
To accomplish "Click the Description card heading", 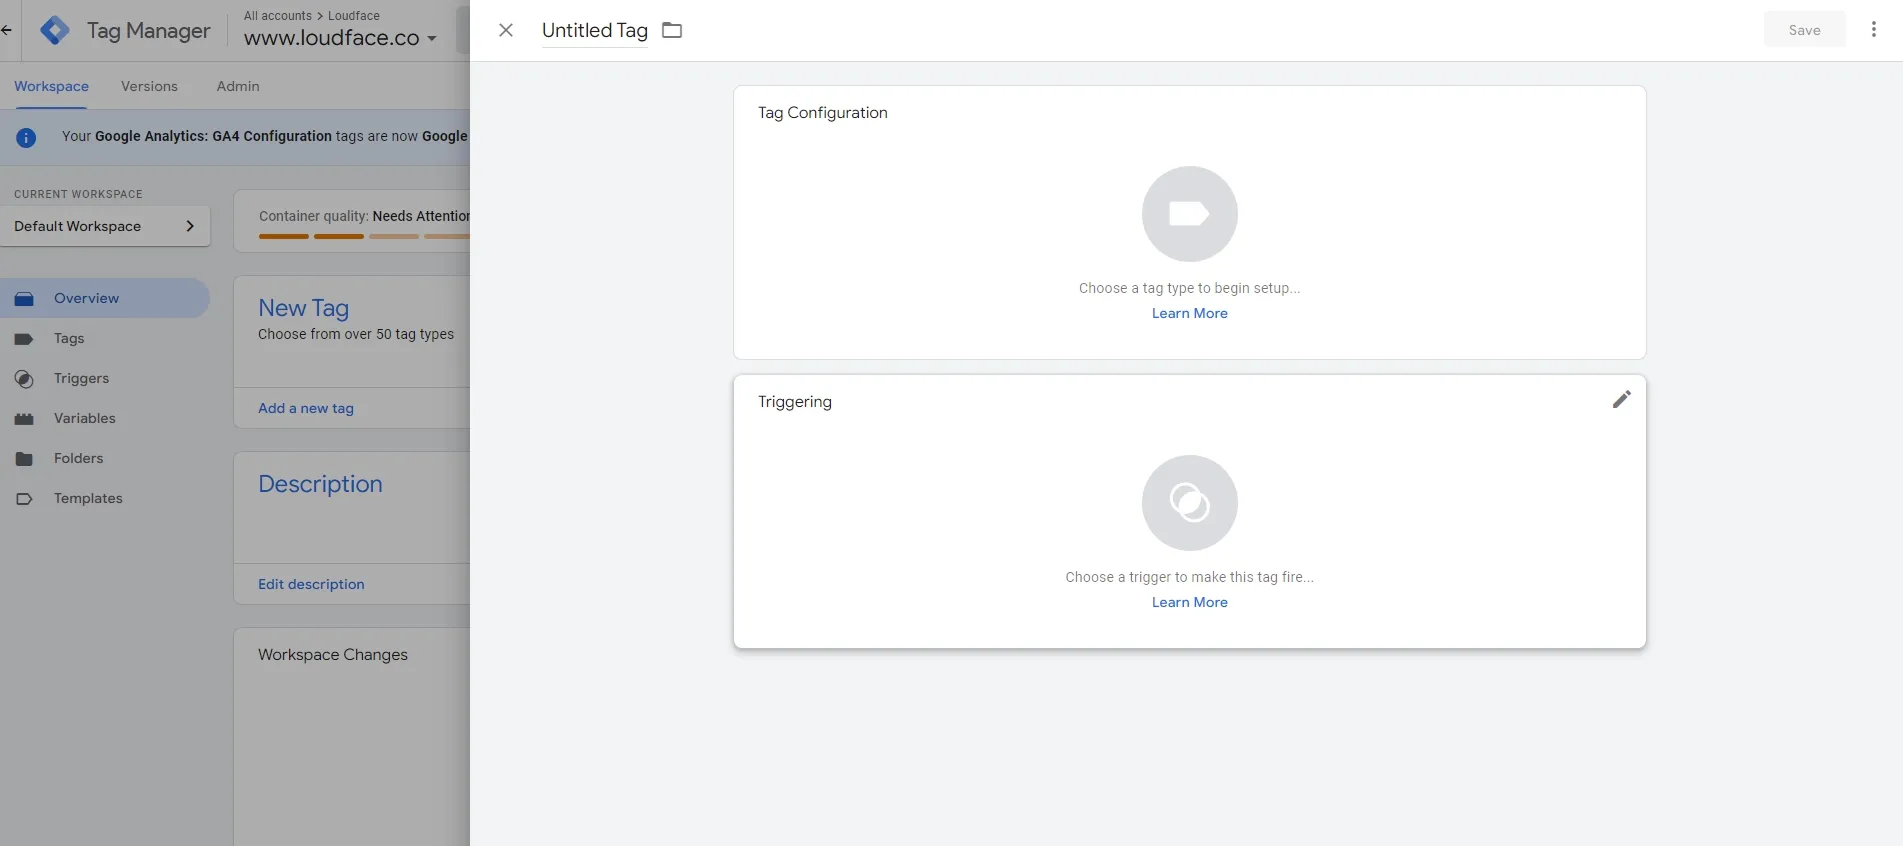I will pos(320,484).
